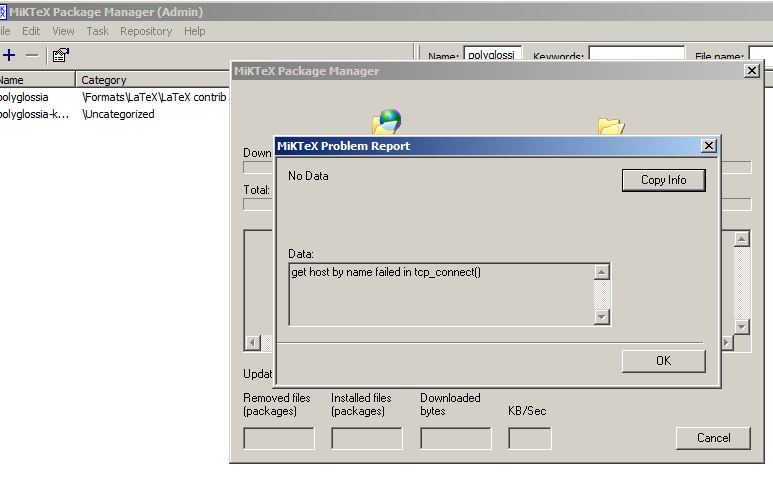Click the Downloaded bytes counter box
Image resolution: width=773 pixels, height=484 pixels.
click(x=456, y=438)
